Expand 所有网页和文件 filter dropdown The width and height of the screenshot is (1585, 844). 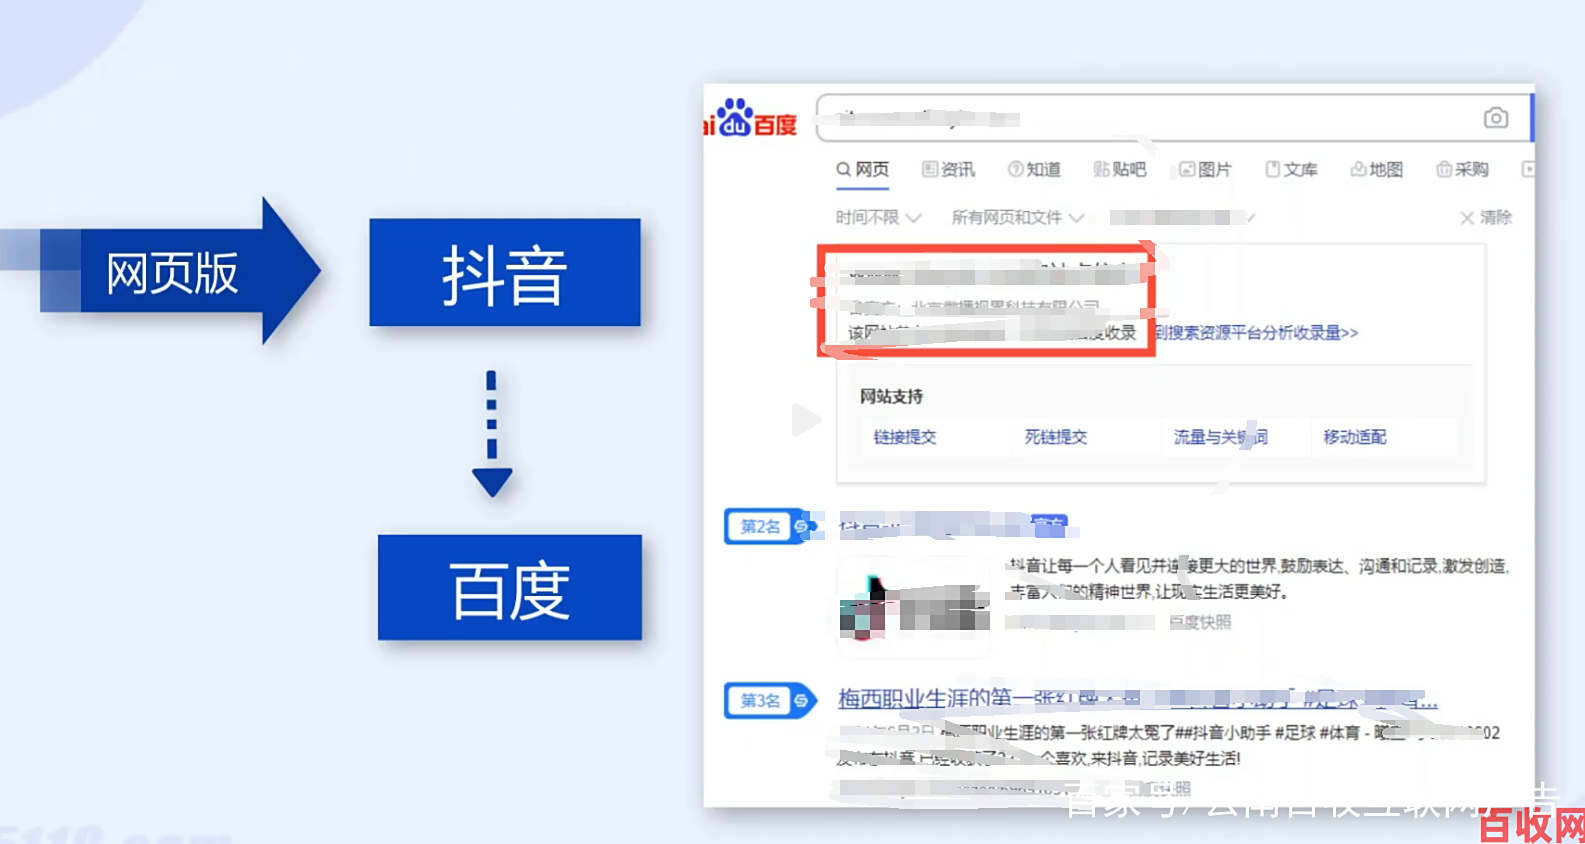pos(1017,217)
